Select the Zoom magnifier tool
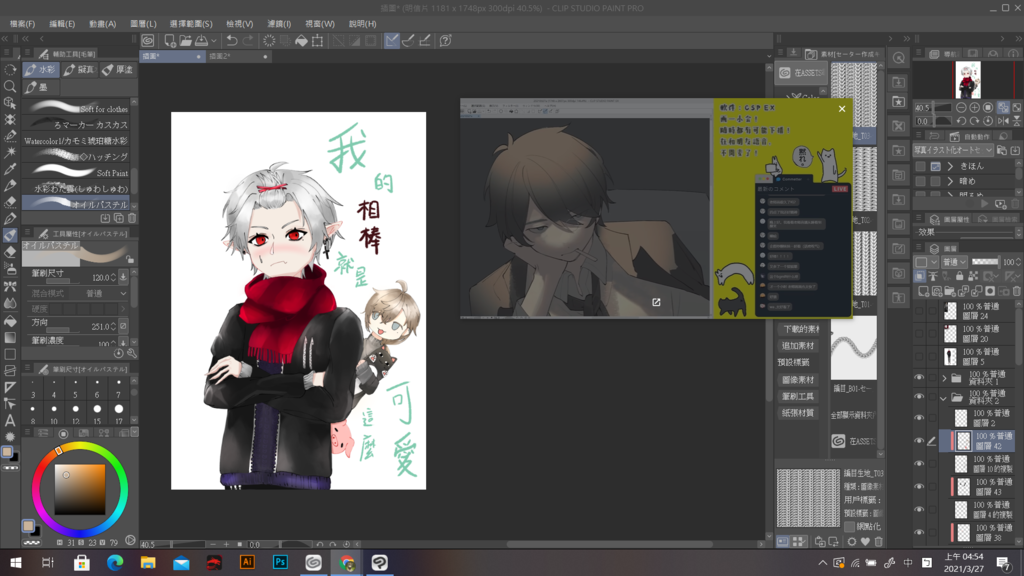The height and width of the screenshot is (576, 1024). click(10, 86)
